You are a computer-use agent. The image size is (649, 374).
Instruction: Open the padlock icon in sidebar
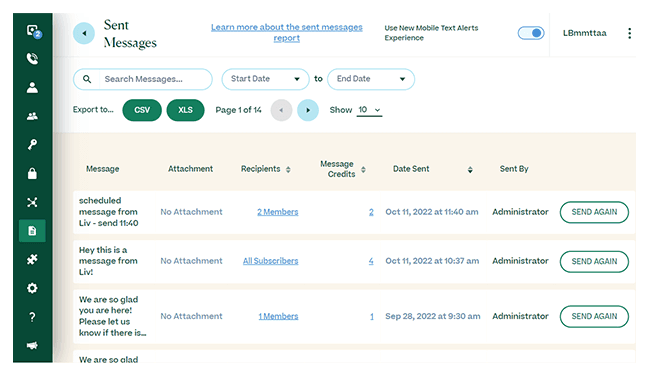tap(32, 173)
